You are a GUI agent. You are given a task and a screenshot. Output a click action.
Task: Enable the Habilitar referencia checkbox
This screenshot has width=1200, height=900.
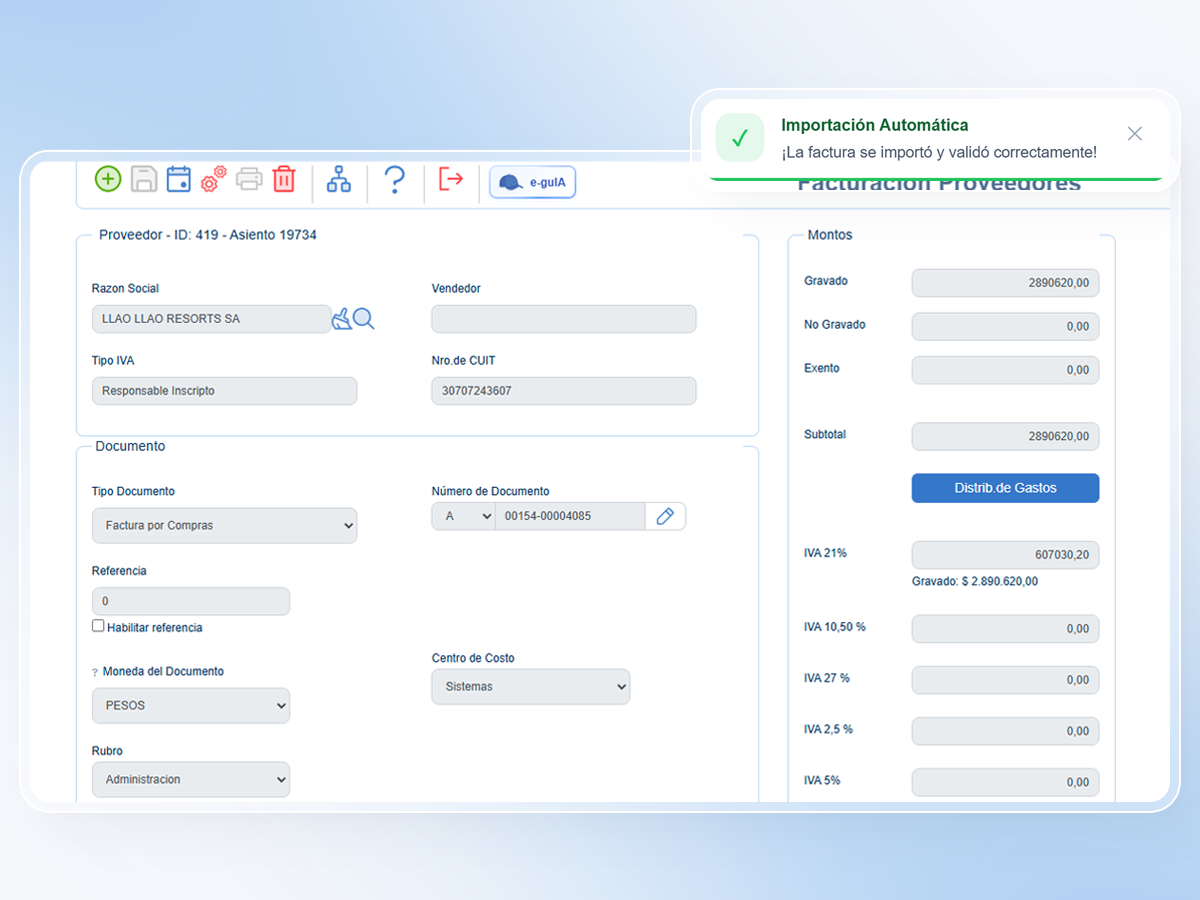click(98, 626)
